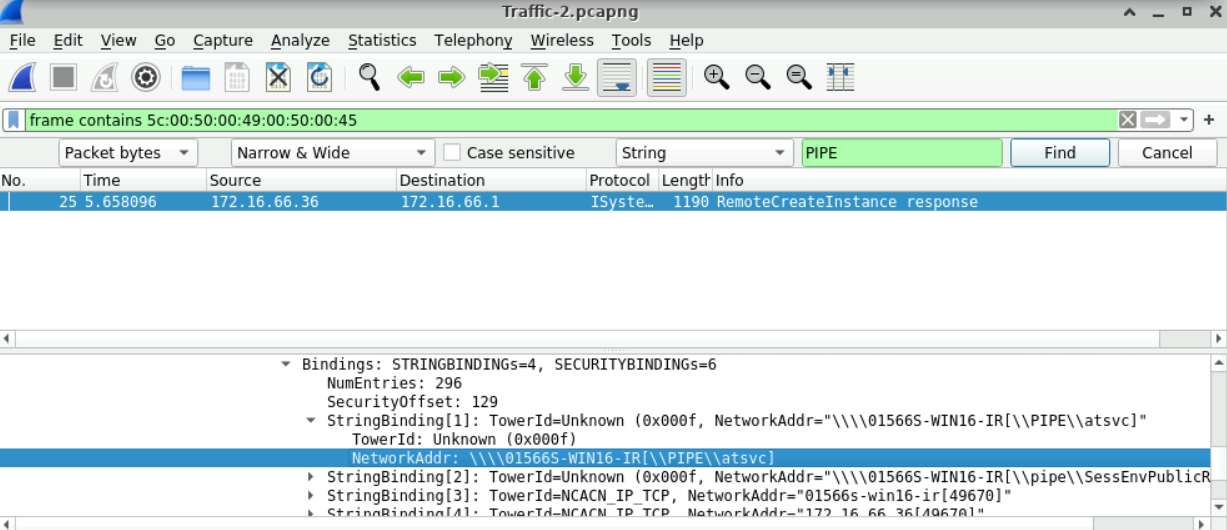Apply the display filter arrow
Image resolution: width=1227 pixels, height=530 pixels.
(x=1156, y=120)
